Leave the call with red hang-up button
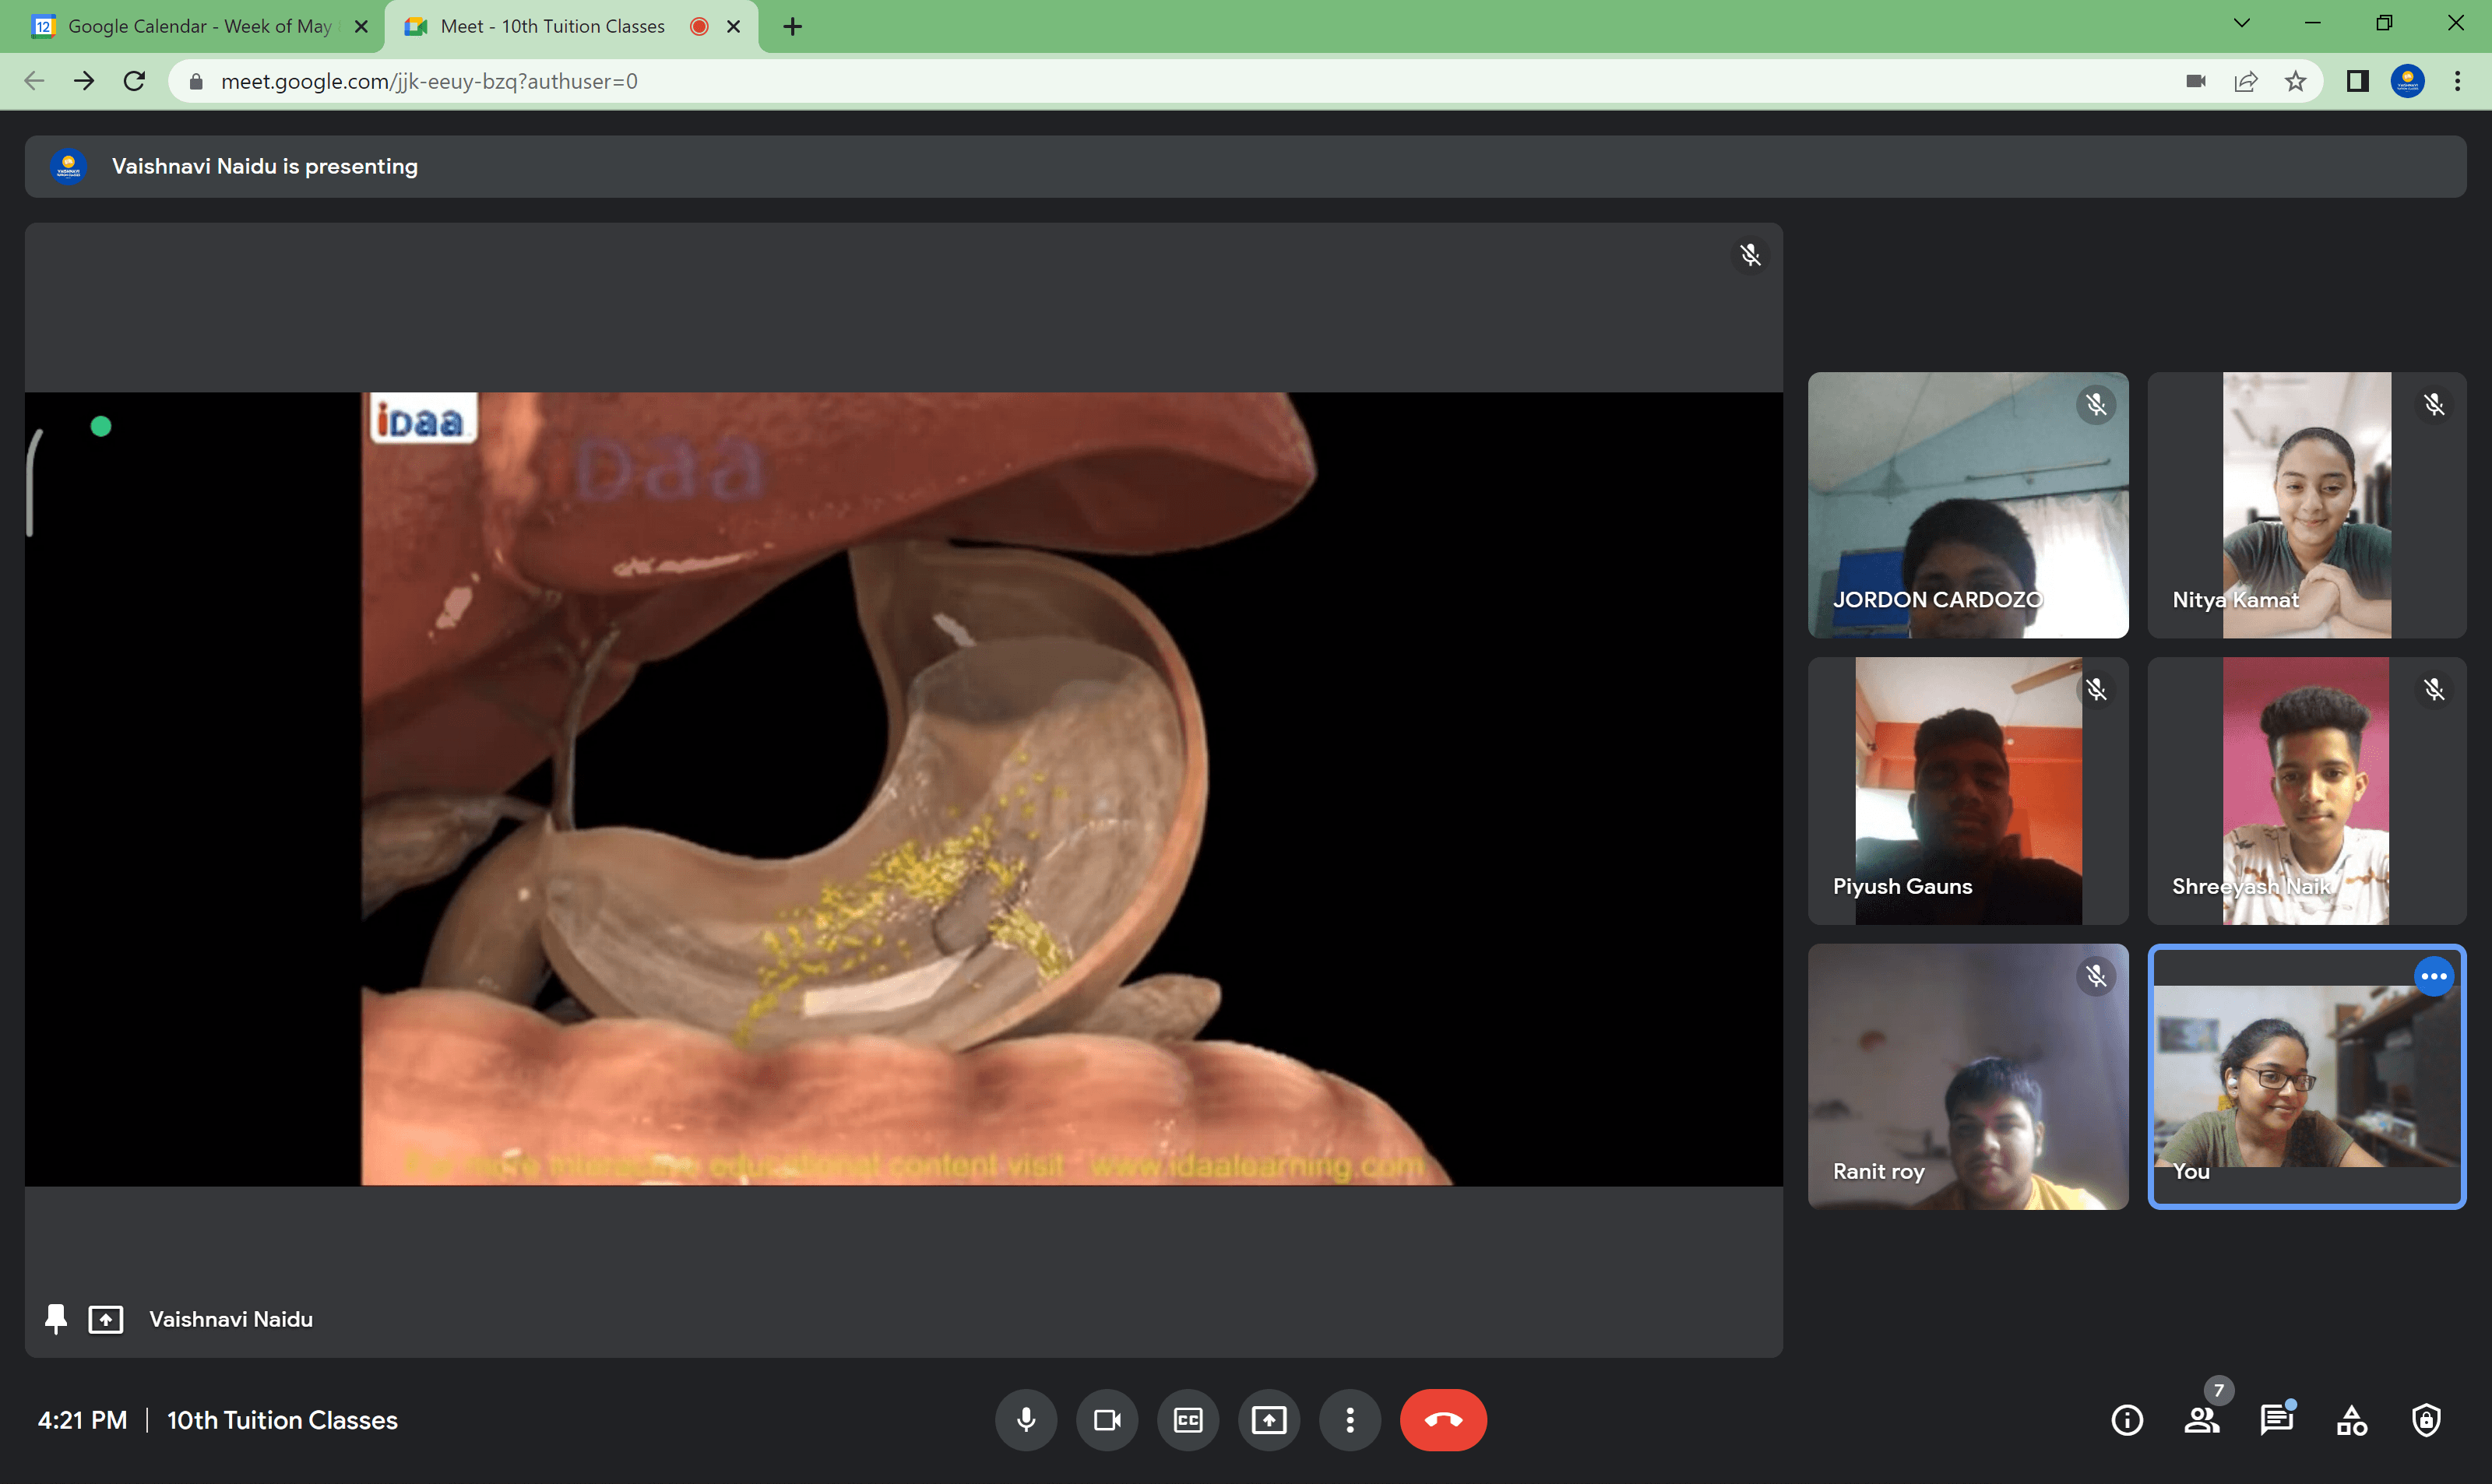2492x1484 pixels. (1442, 1420)
